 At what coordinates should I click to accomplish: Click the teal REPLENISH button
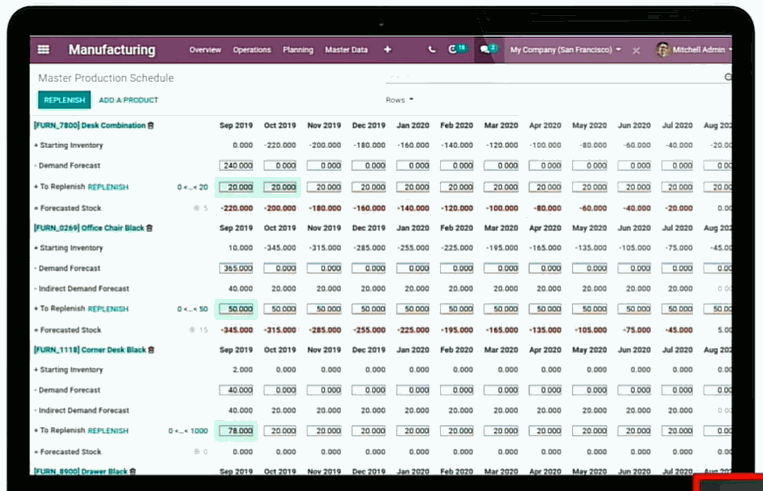[64, 100]
